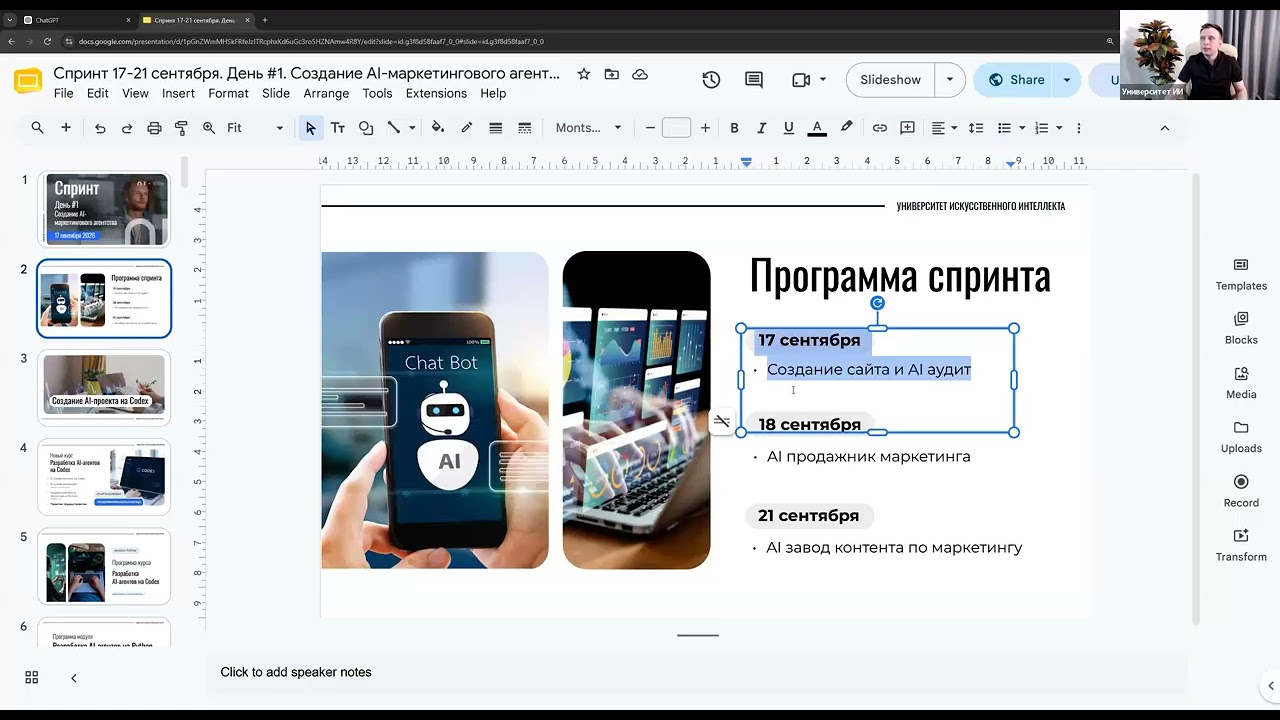Expand the line type dropdown arrow
1280x720 pixels.
(x=412, y=128)
